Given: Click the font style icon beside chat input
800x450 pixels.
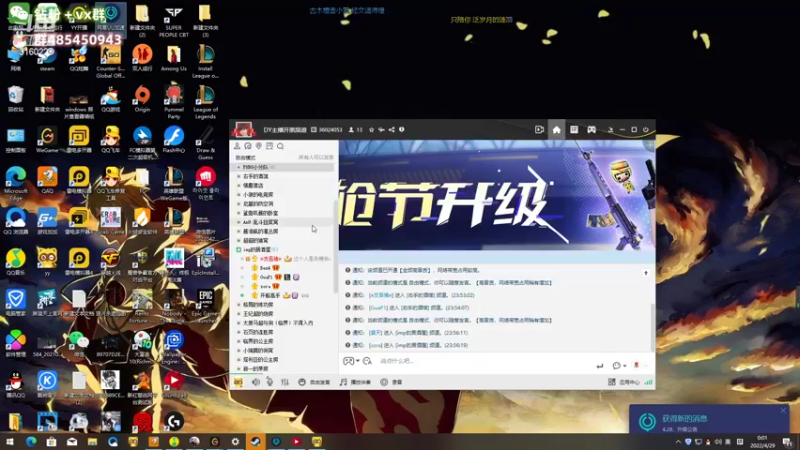Looking at the screenshot, I should [367, 361].
